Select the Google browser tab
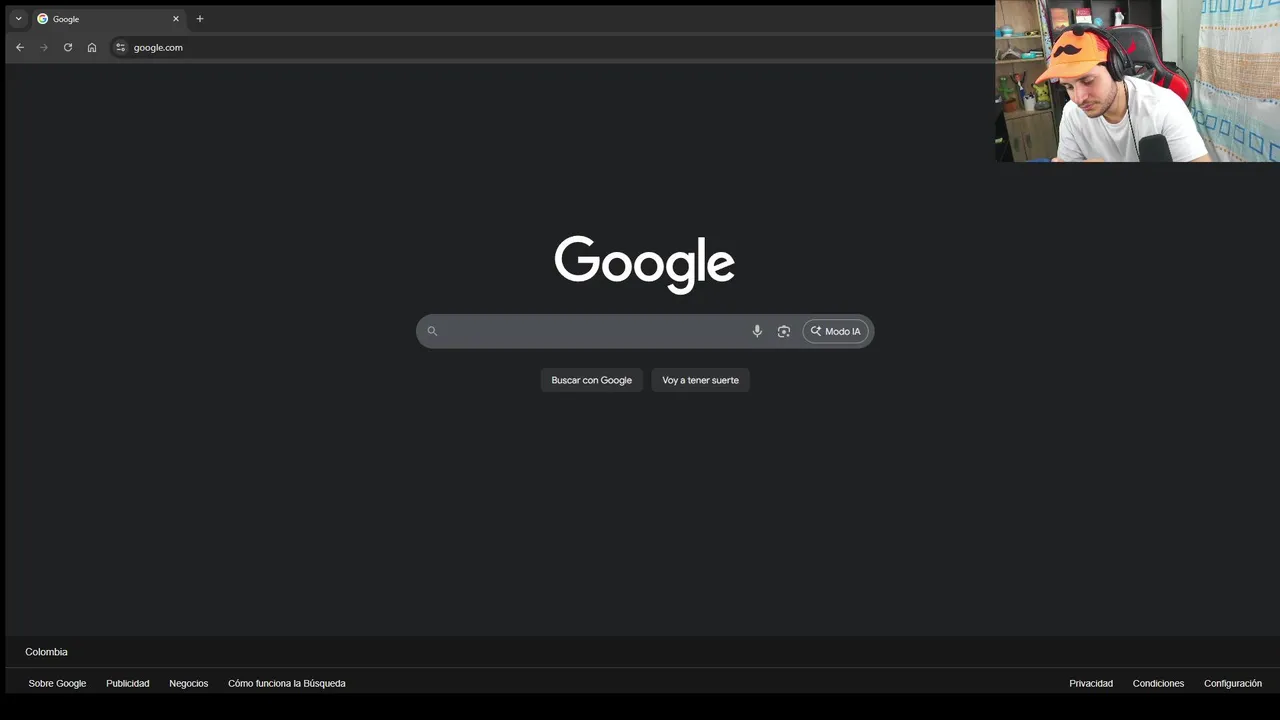This screenshot has height=720, width=1280. click(109, 19)
